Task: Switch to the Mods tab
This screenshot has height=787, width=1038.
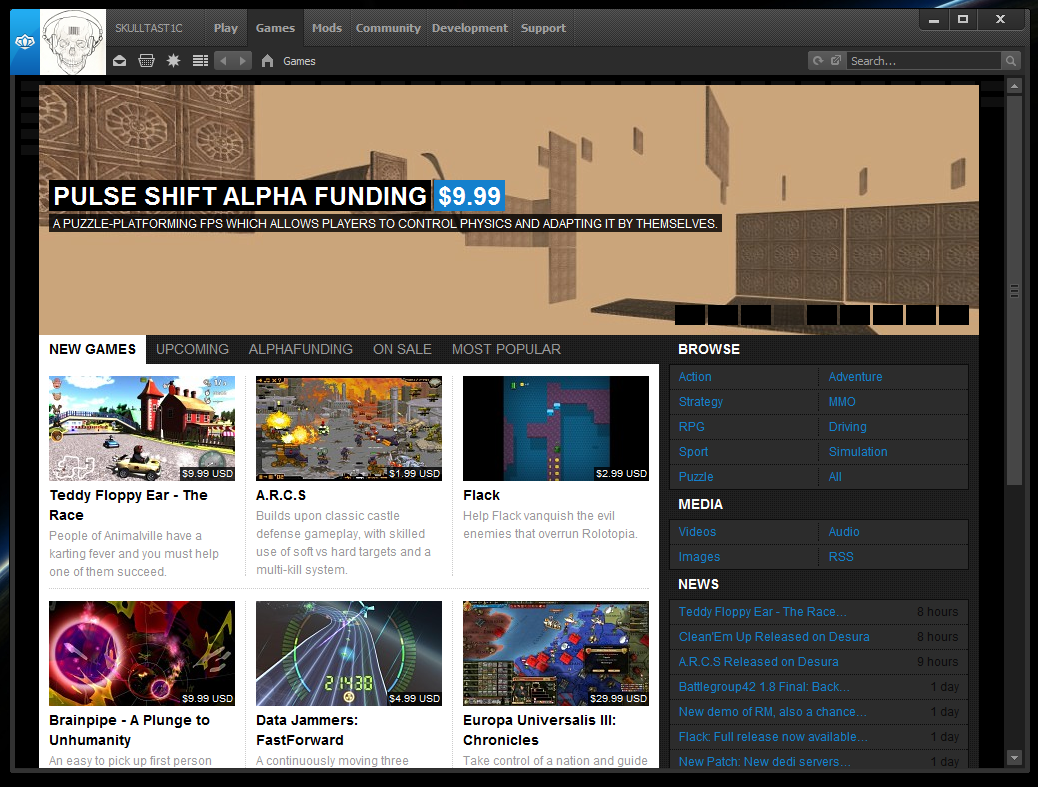Action: click(327, 28)
